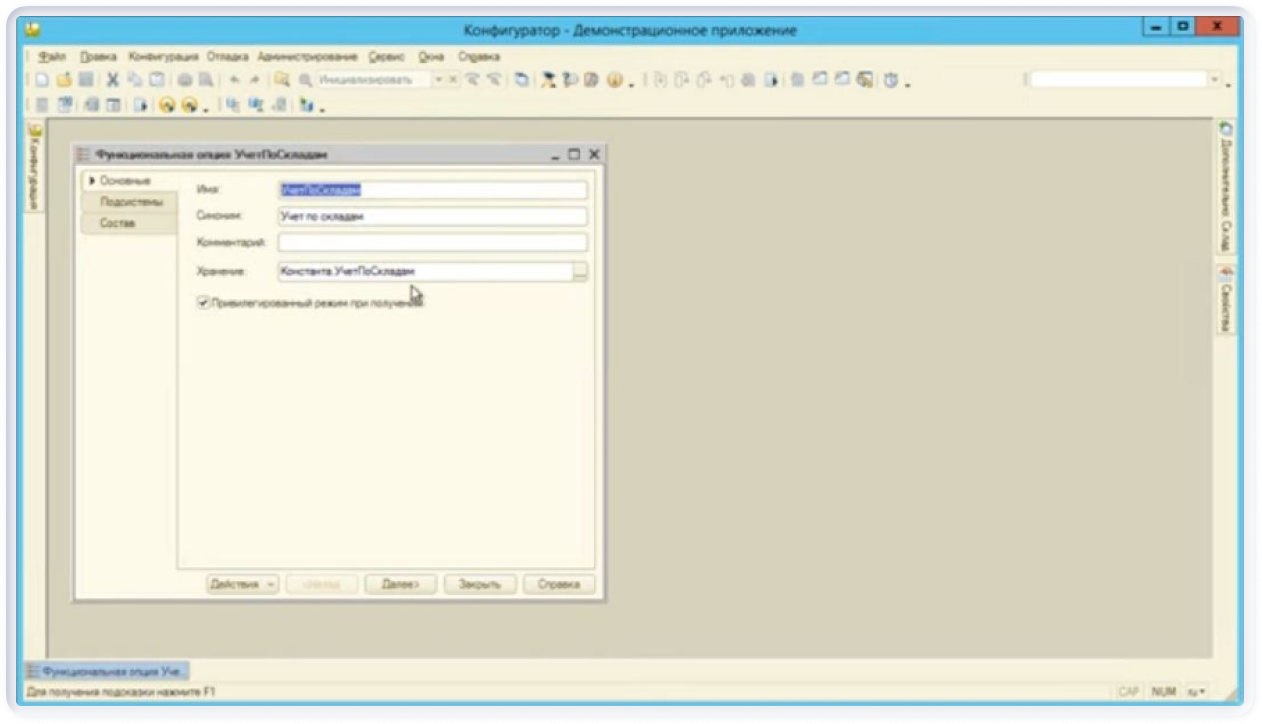The width and height of the screenshot is (1262, 724).
Task: Open the Конфигурация menu
Action: (163, 57)
